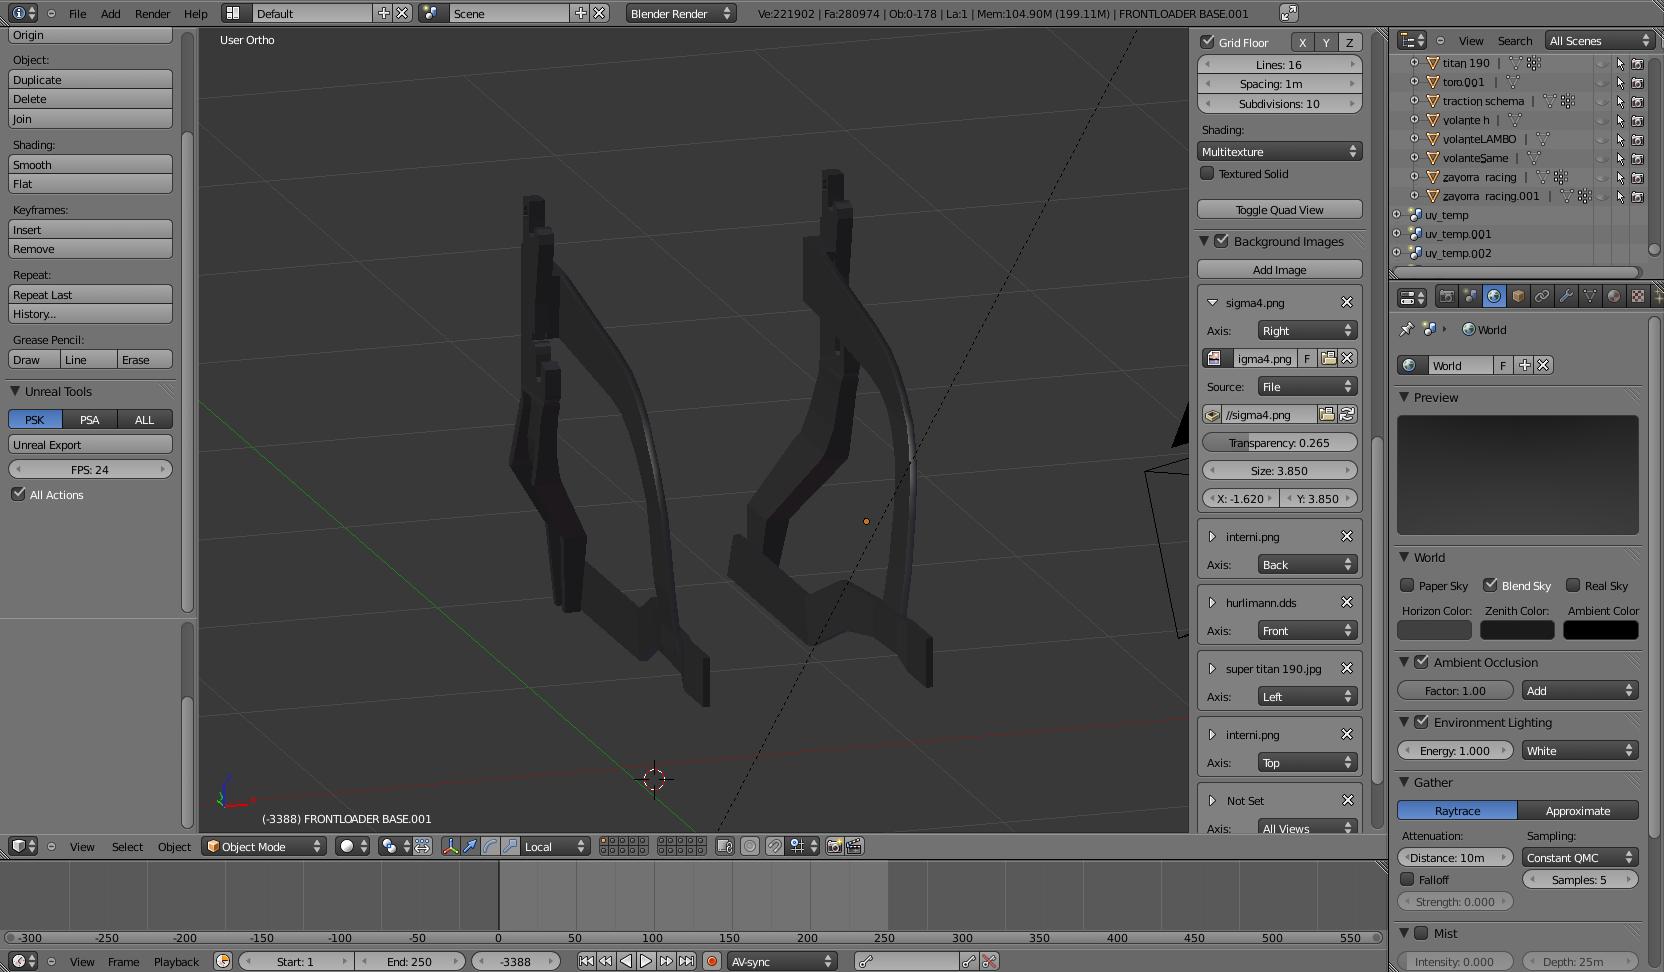Open the Object Mode dropdown

pos(265,846)
